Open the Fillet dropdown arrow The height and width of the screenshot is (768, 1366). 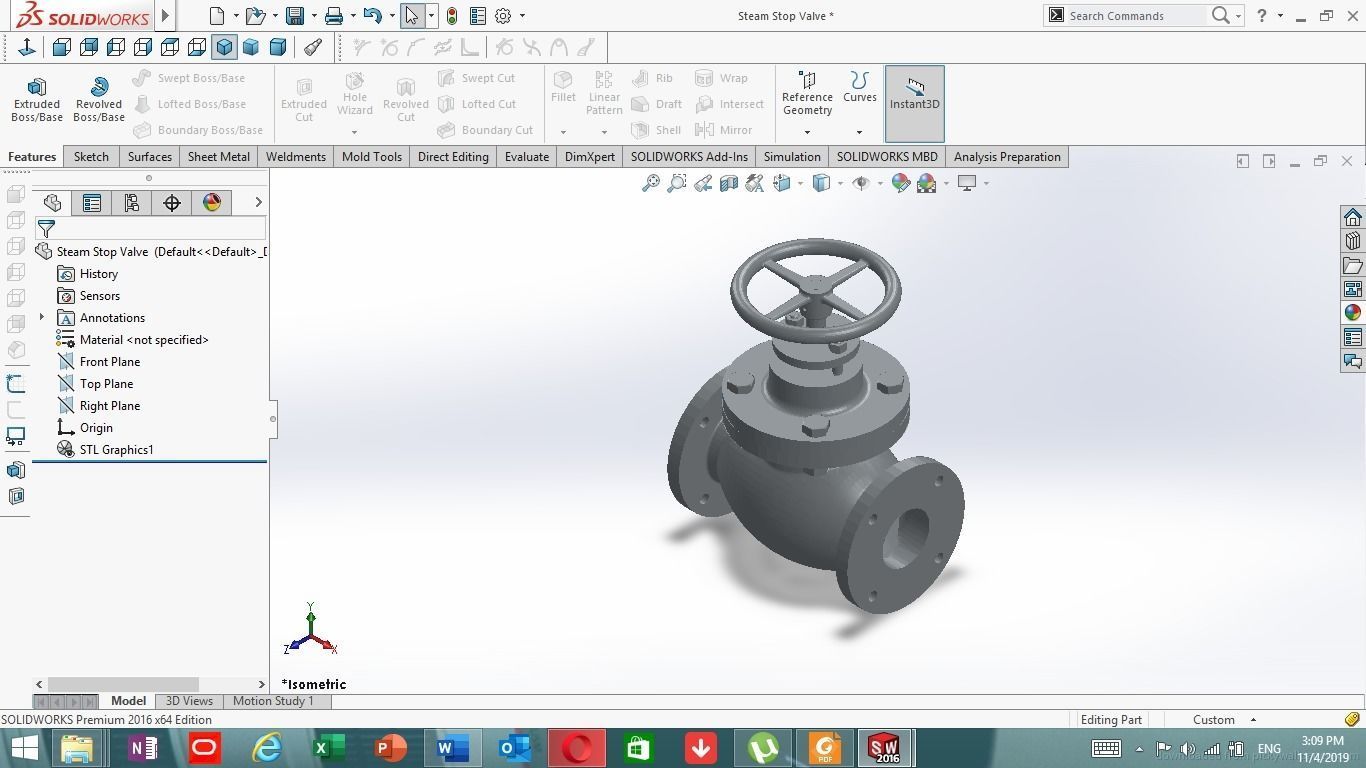[x=563, y=132]
